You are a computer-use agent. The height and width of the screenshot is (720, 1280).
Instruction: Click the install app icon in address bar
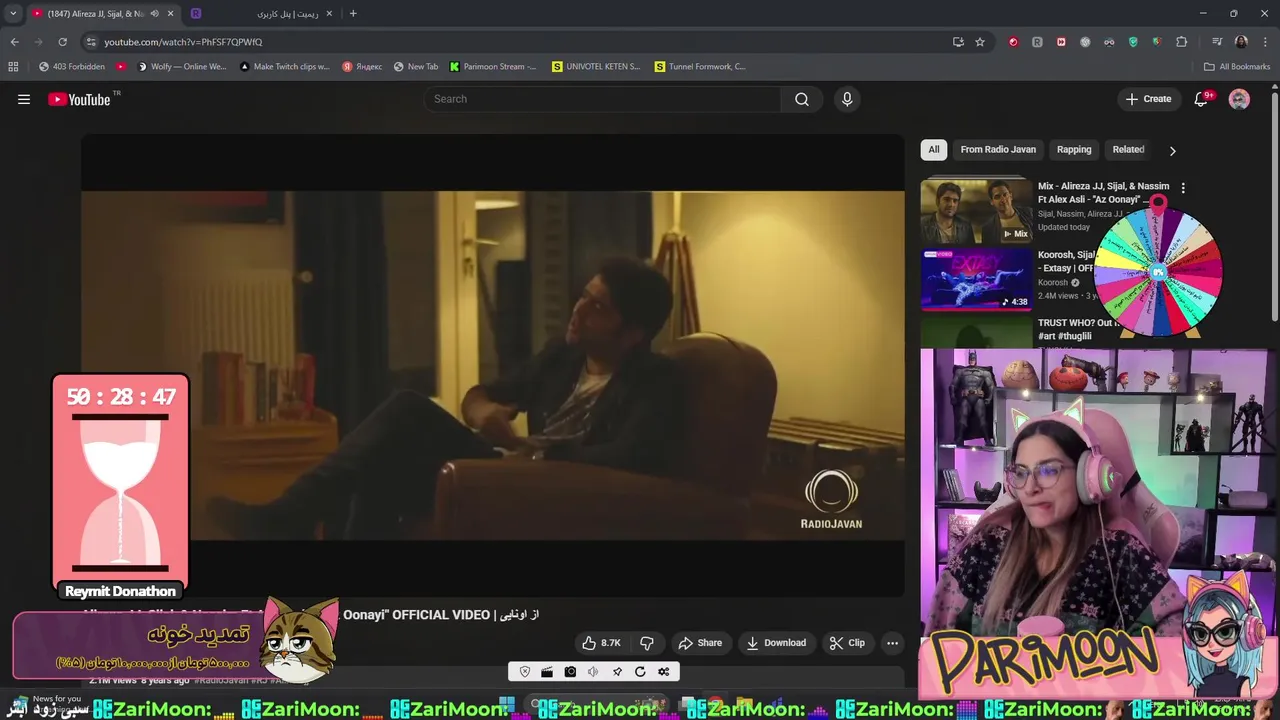click(x=958, y=42)
